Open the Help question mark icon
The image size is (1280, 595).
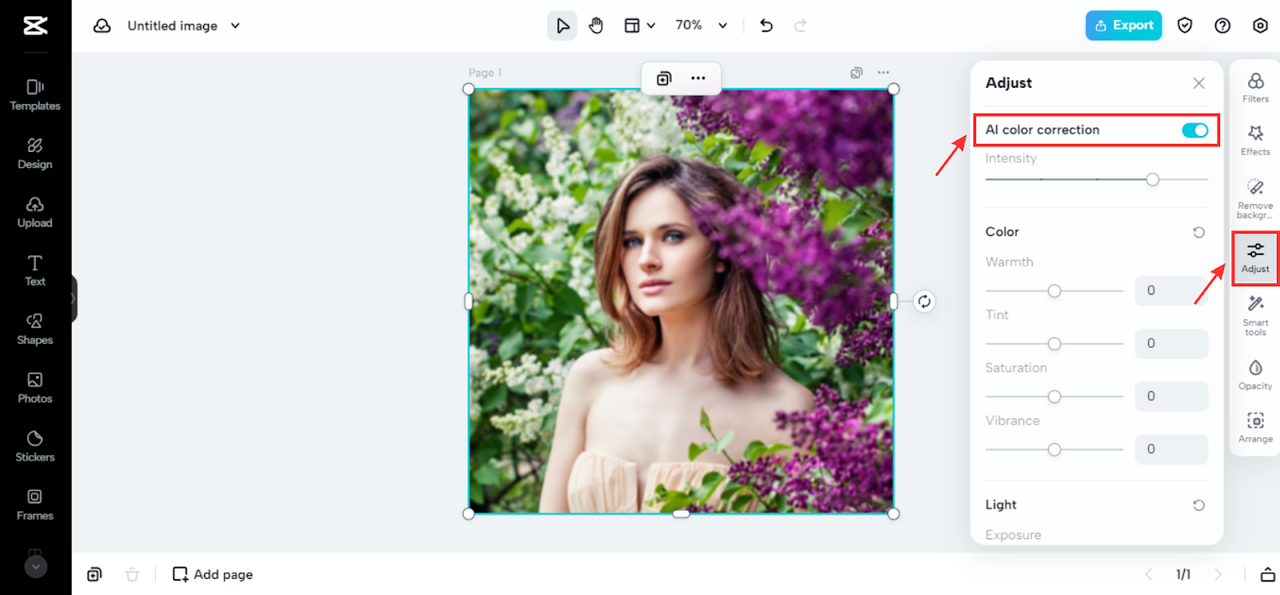pos(1222,26)
